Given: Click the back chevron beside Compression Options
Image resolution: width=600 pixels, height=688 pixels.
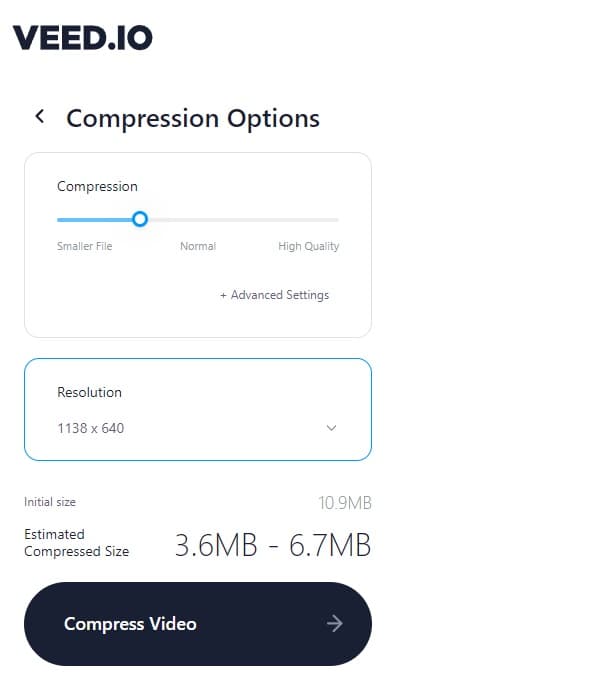Looking at the screenshot, I should (x=40, y=116).
